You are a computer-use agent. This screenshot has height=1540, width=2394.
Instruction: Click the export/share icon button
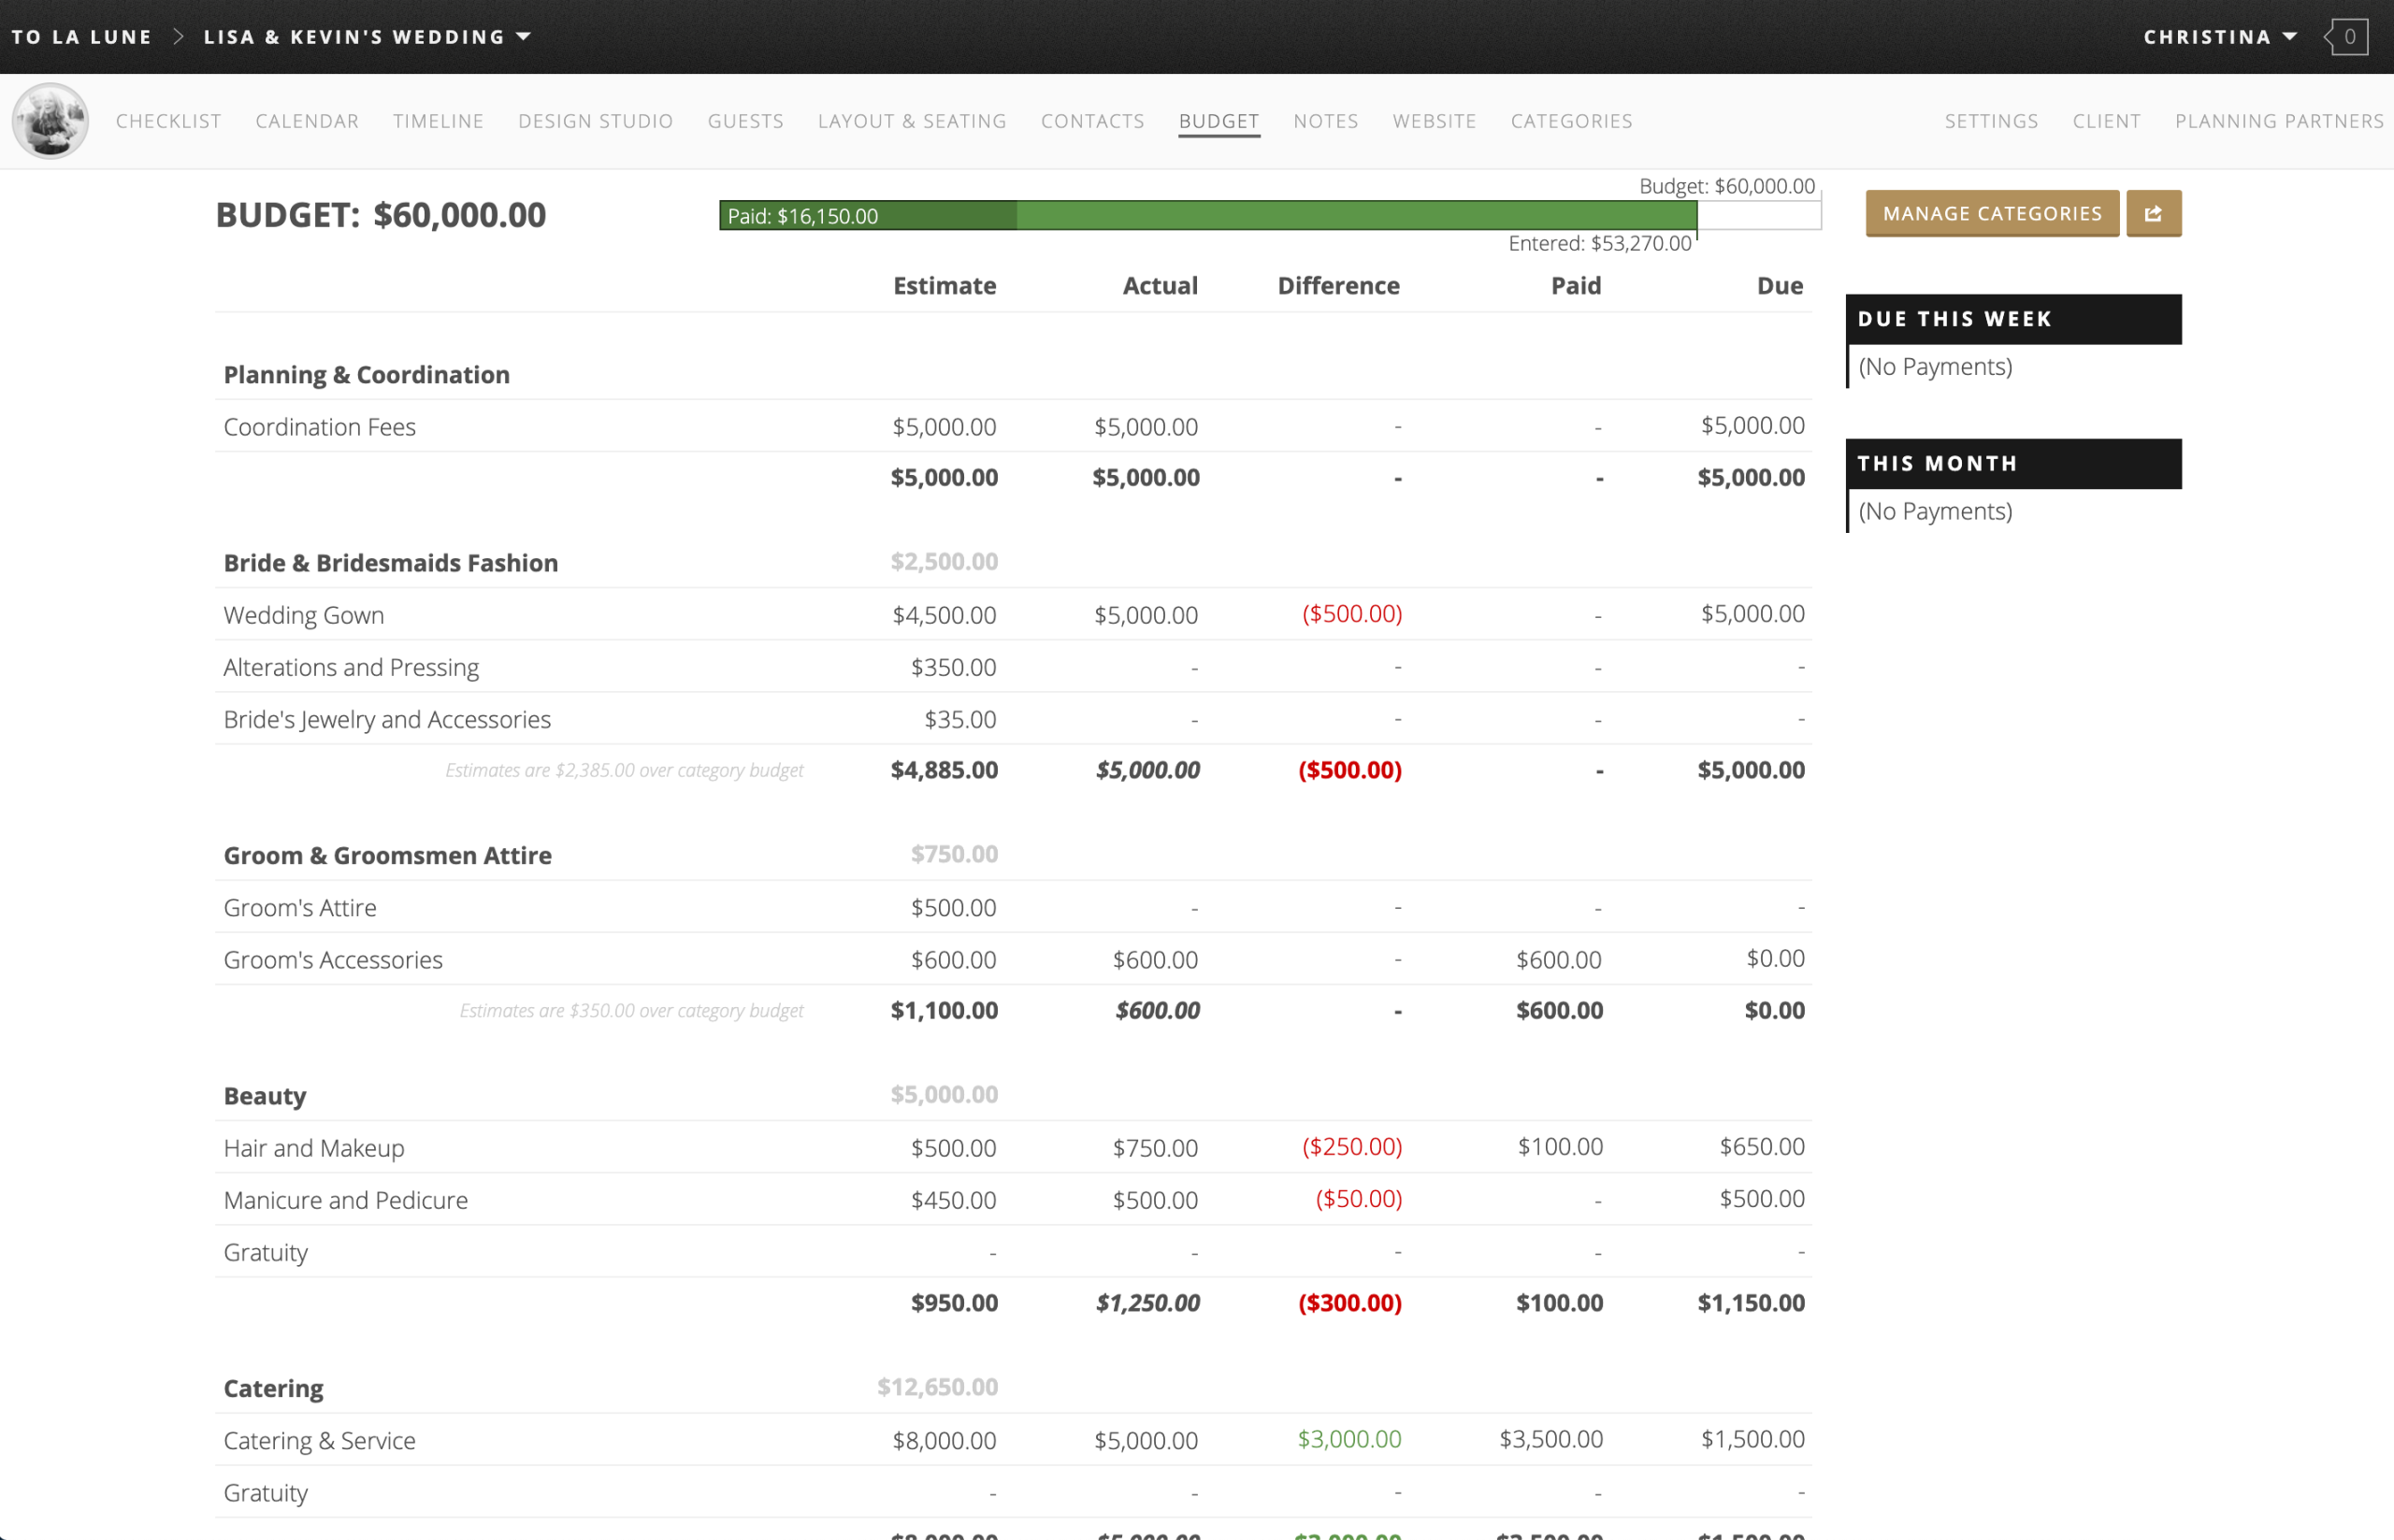coord(2153,213)
